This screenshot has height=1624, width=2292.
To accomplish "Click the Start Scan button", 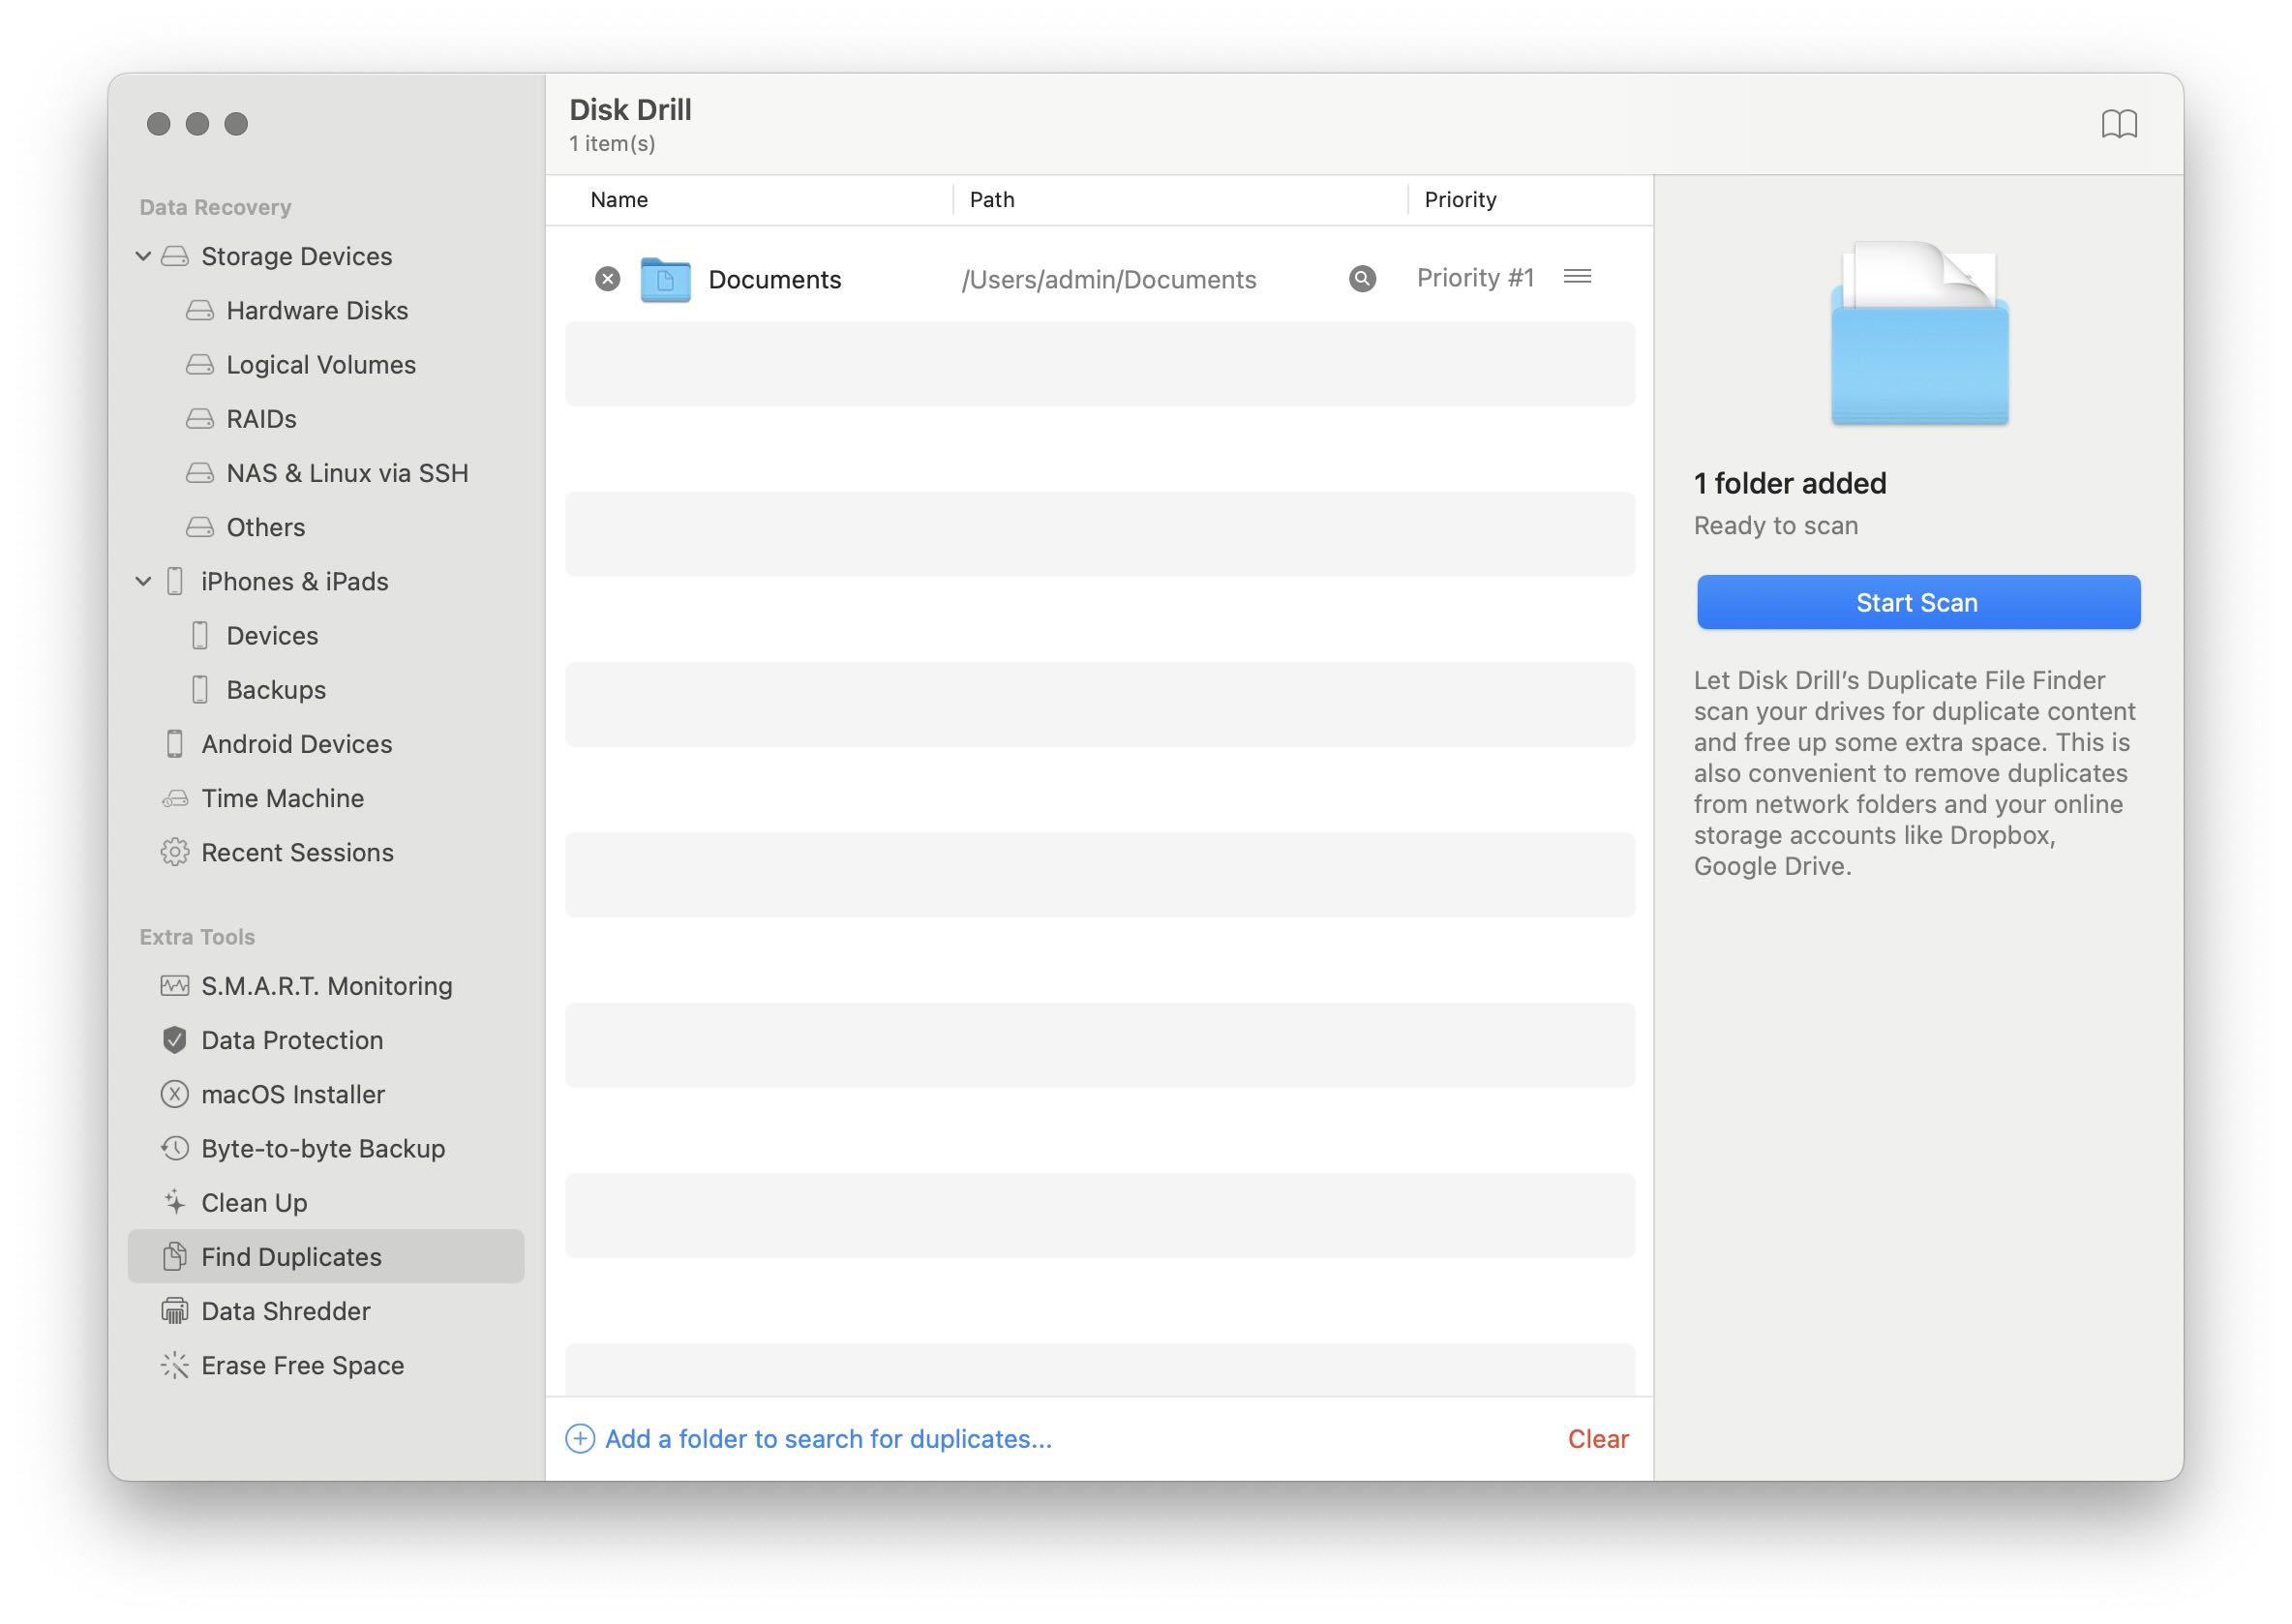I will pyautogui.click(x=1917, y=602).
